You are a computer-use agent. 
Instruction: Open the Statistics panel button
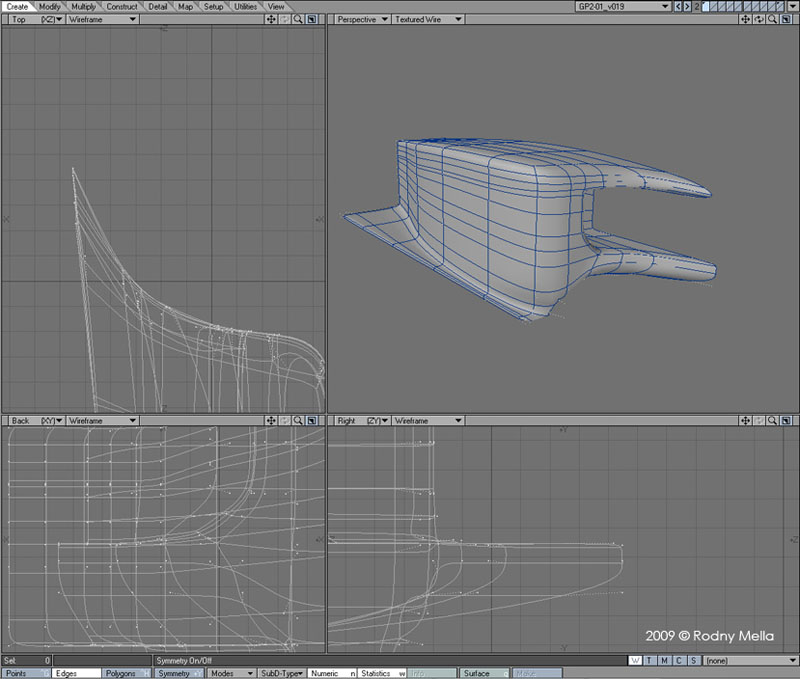pyautogui.click(x=380, y=674)
